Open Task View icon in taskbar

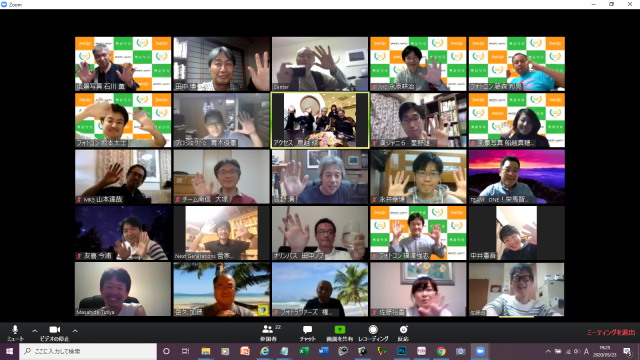(185, 351)
